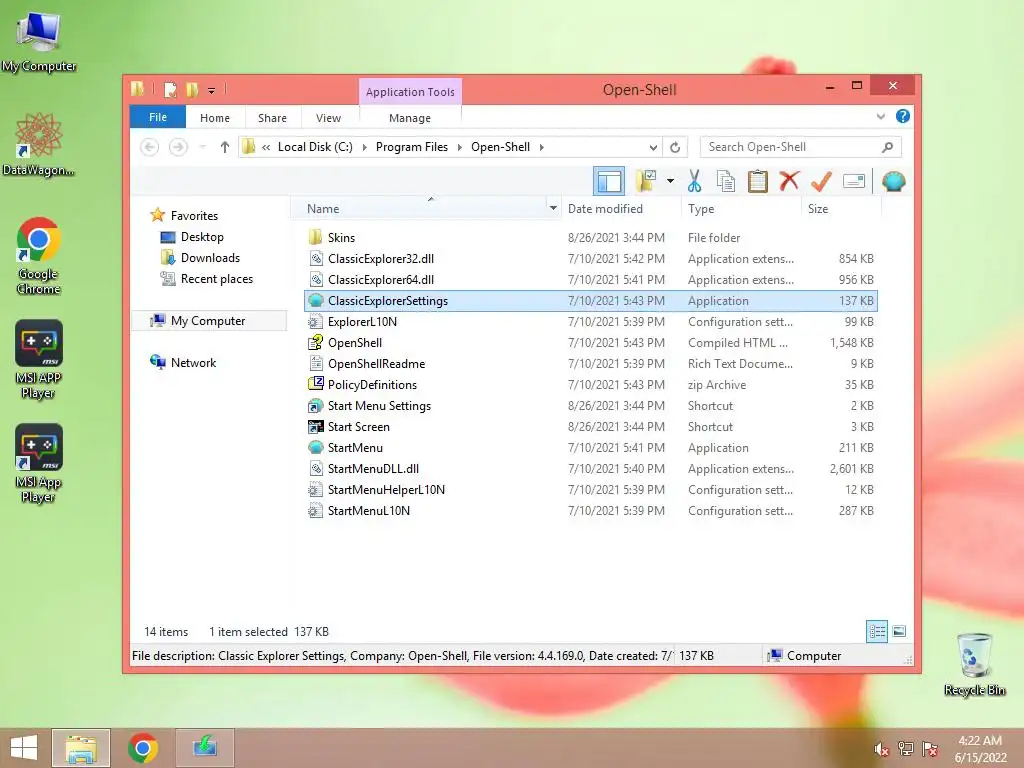Select Desktop in navigation pane
The width and height of the screenshot is (1024, 768).
(202, 236)
